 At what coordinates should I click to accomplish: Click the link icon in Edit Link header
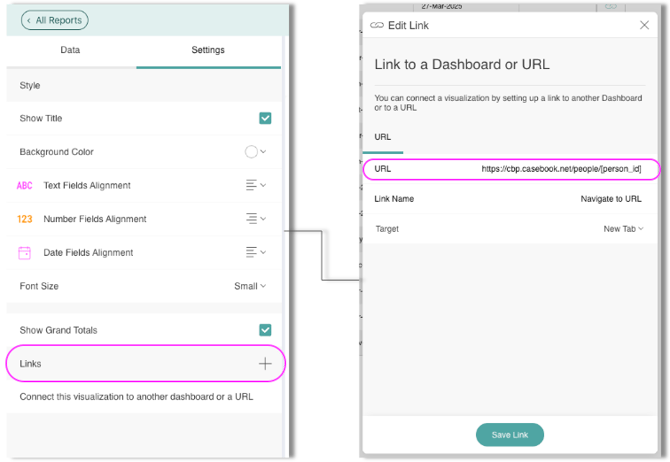click(x=377, y=25)
